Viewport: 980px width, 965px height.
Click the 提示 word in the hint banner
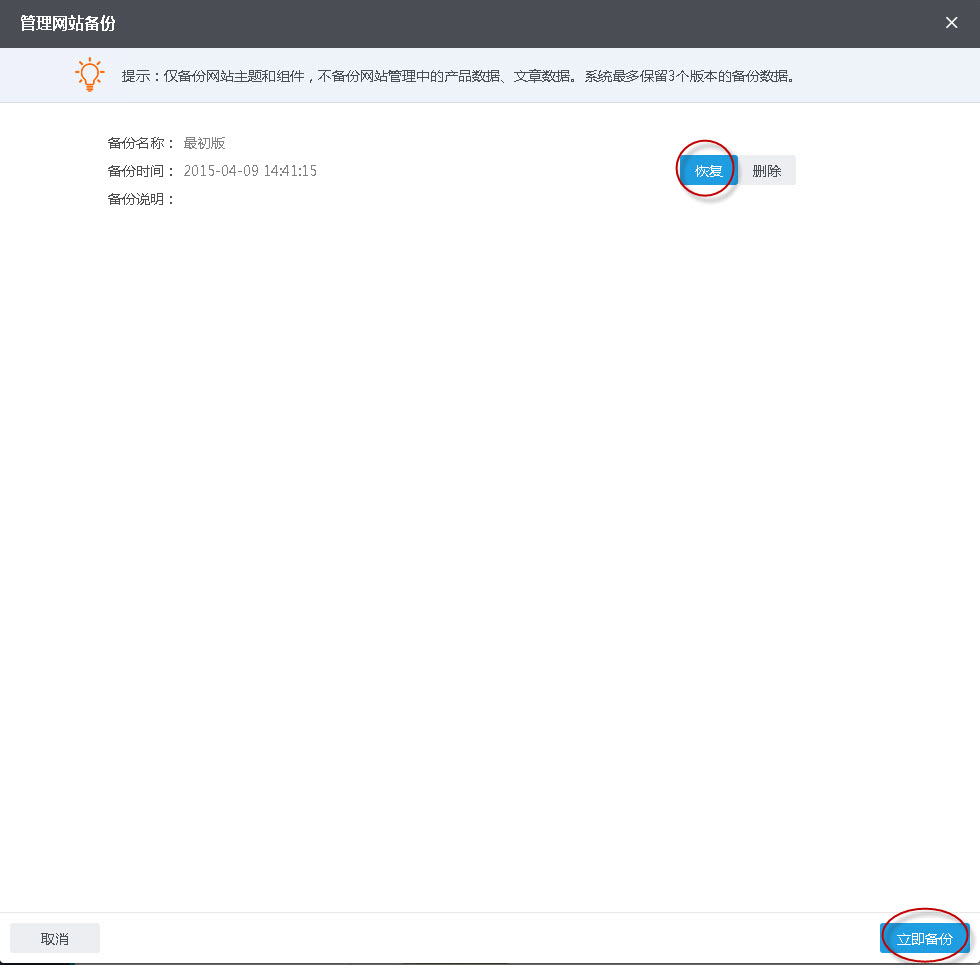tap(135, 76)
